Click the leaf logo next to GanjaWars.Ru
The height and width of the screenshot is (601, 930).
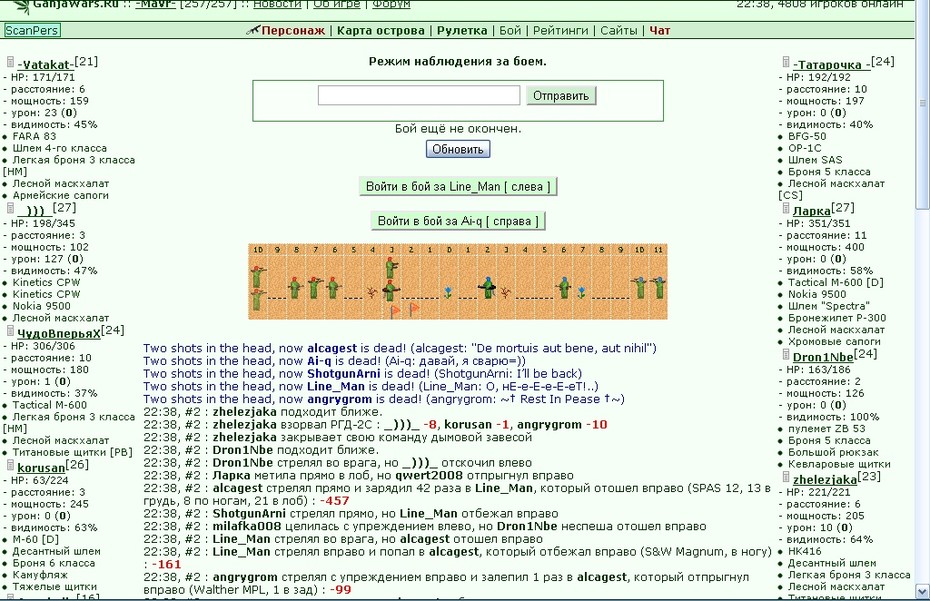point(21,6)
